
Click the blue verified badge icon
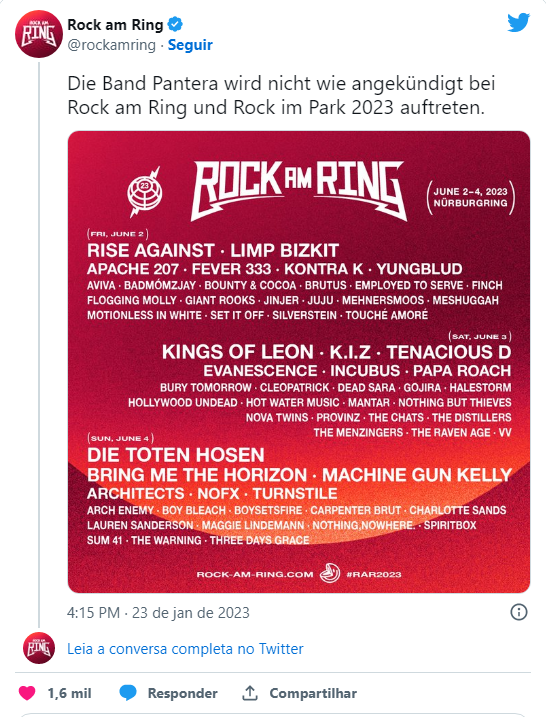click(175, 24)
